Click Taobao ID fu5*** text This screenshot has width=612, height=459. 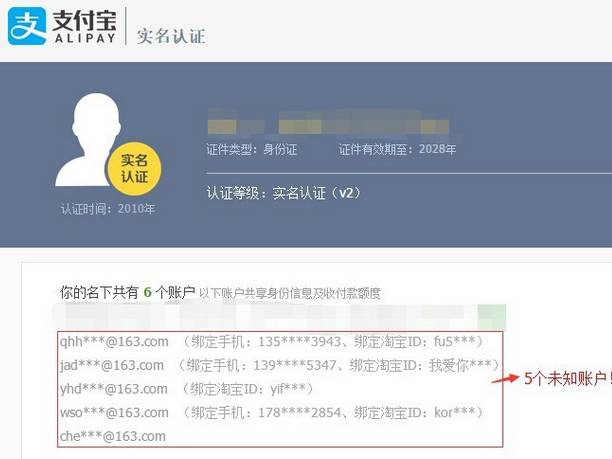[454, 342]
